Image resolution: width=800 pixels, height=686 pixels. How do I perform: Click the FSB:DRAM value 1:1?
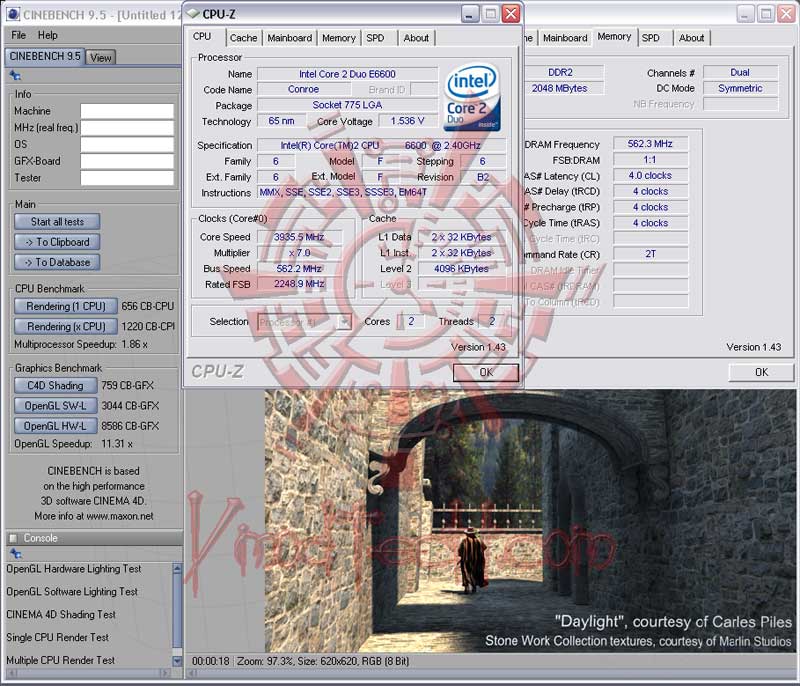650,160
